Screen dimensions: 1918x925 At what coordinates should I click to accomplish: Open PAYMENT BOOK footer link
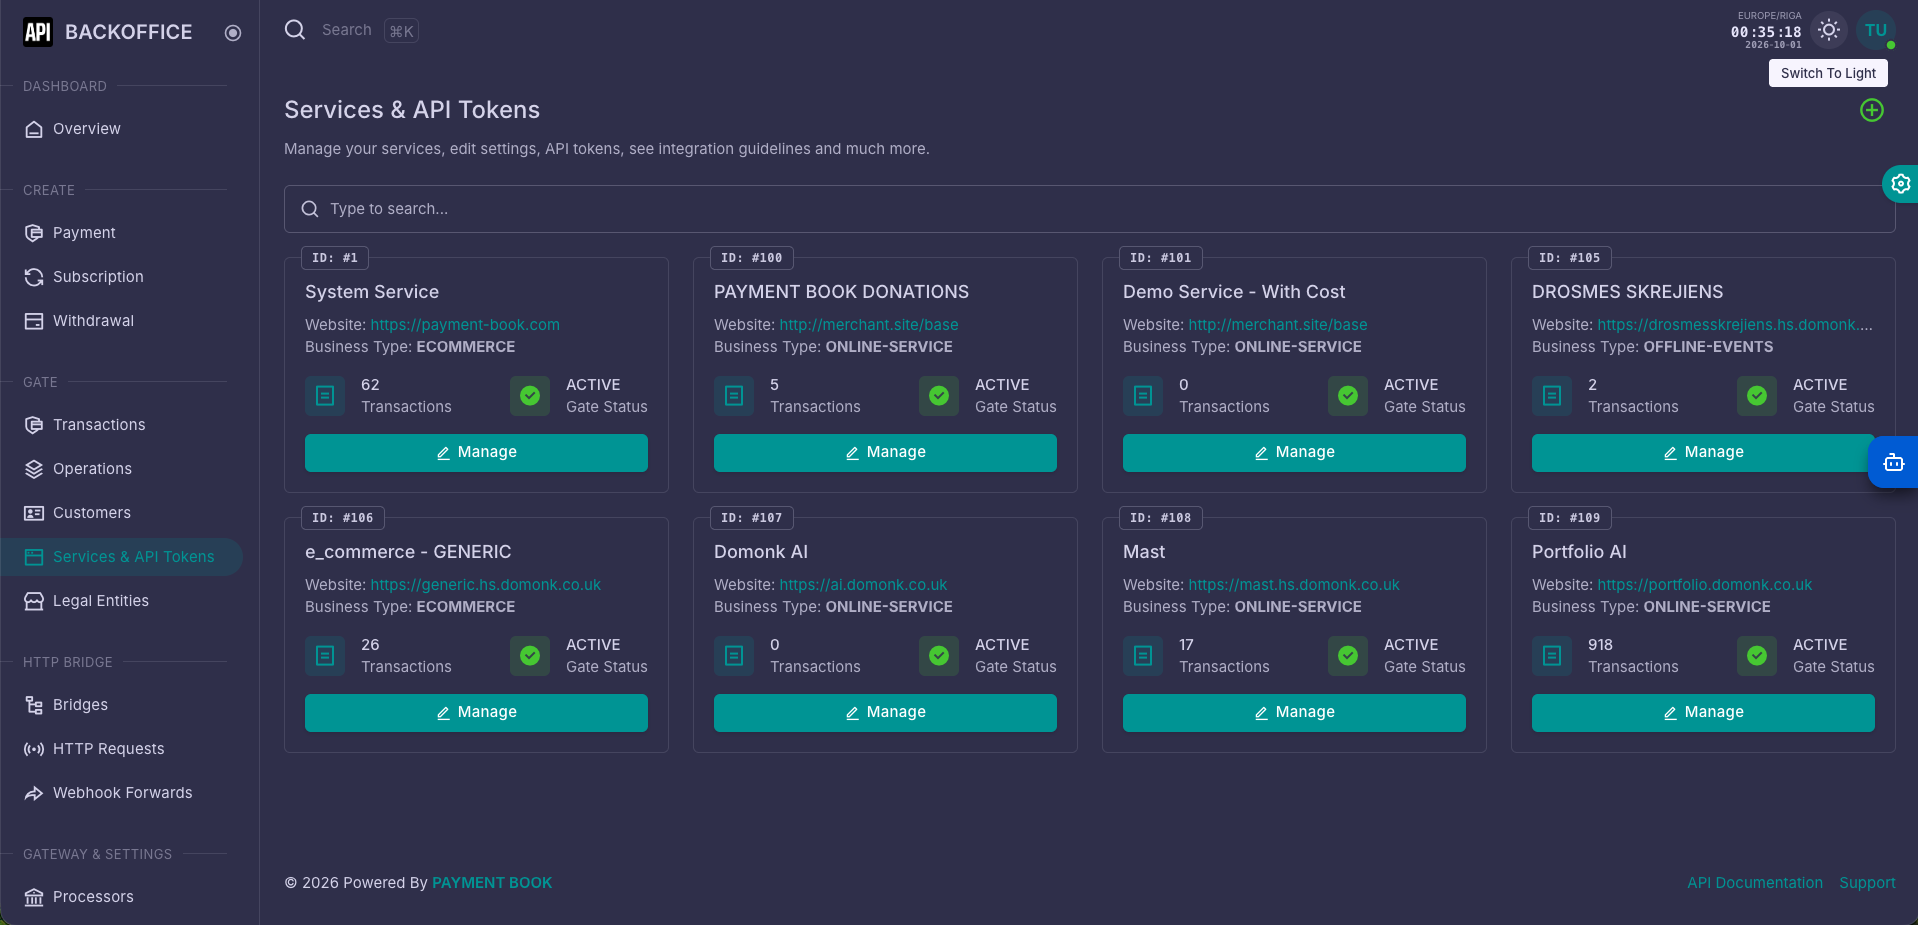[x=492, y=883]
